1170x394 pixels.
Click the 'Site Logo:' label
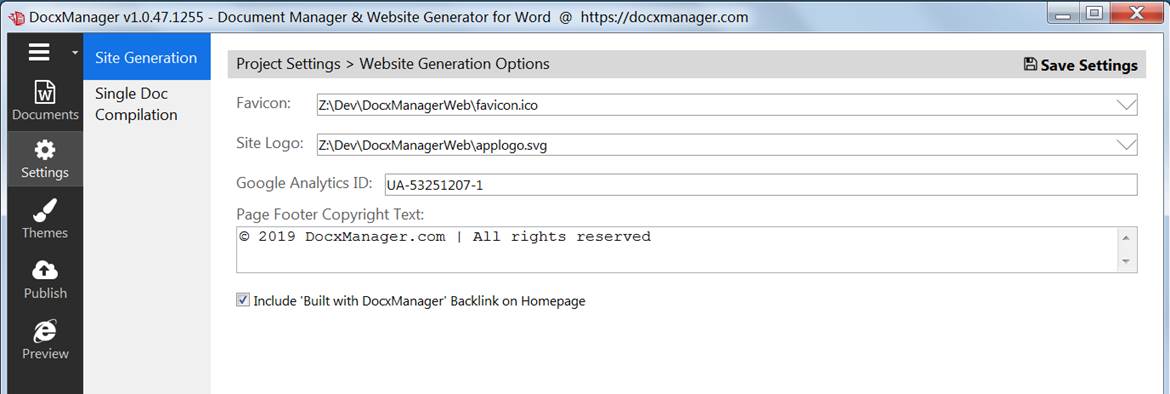coord(269,143)
